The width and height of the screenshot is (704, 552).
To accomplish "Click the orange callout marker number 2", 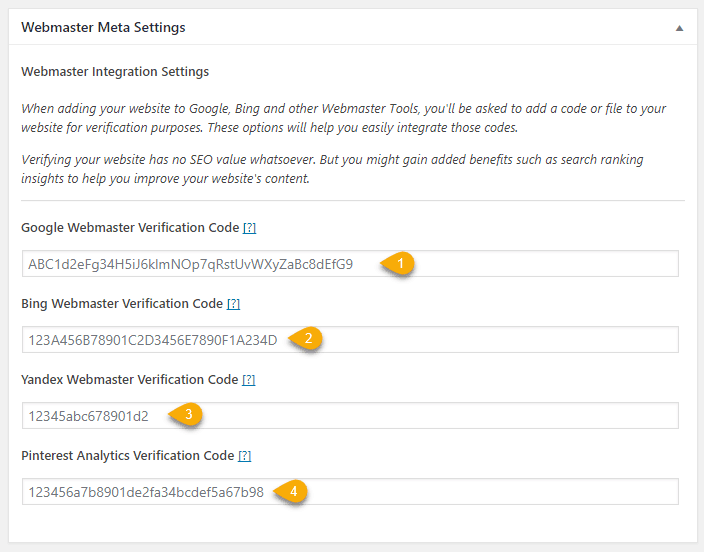I will coord(308,339).
